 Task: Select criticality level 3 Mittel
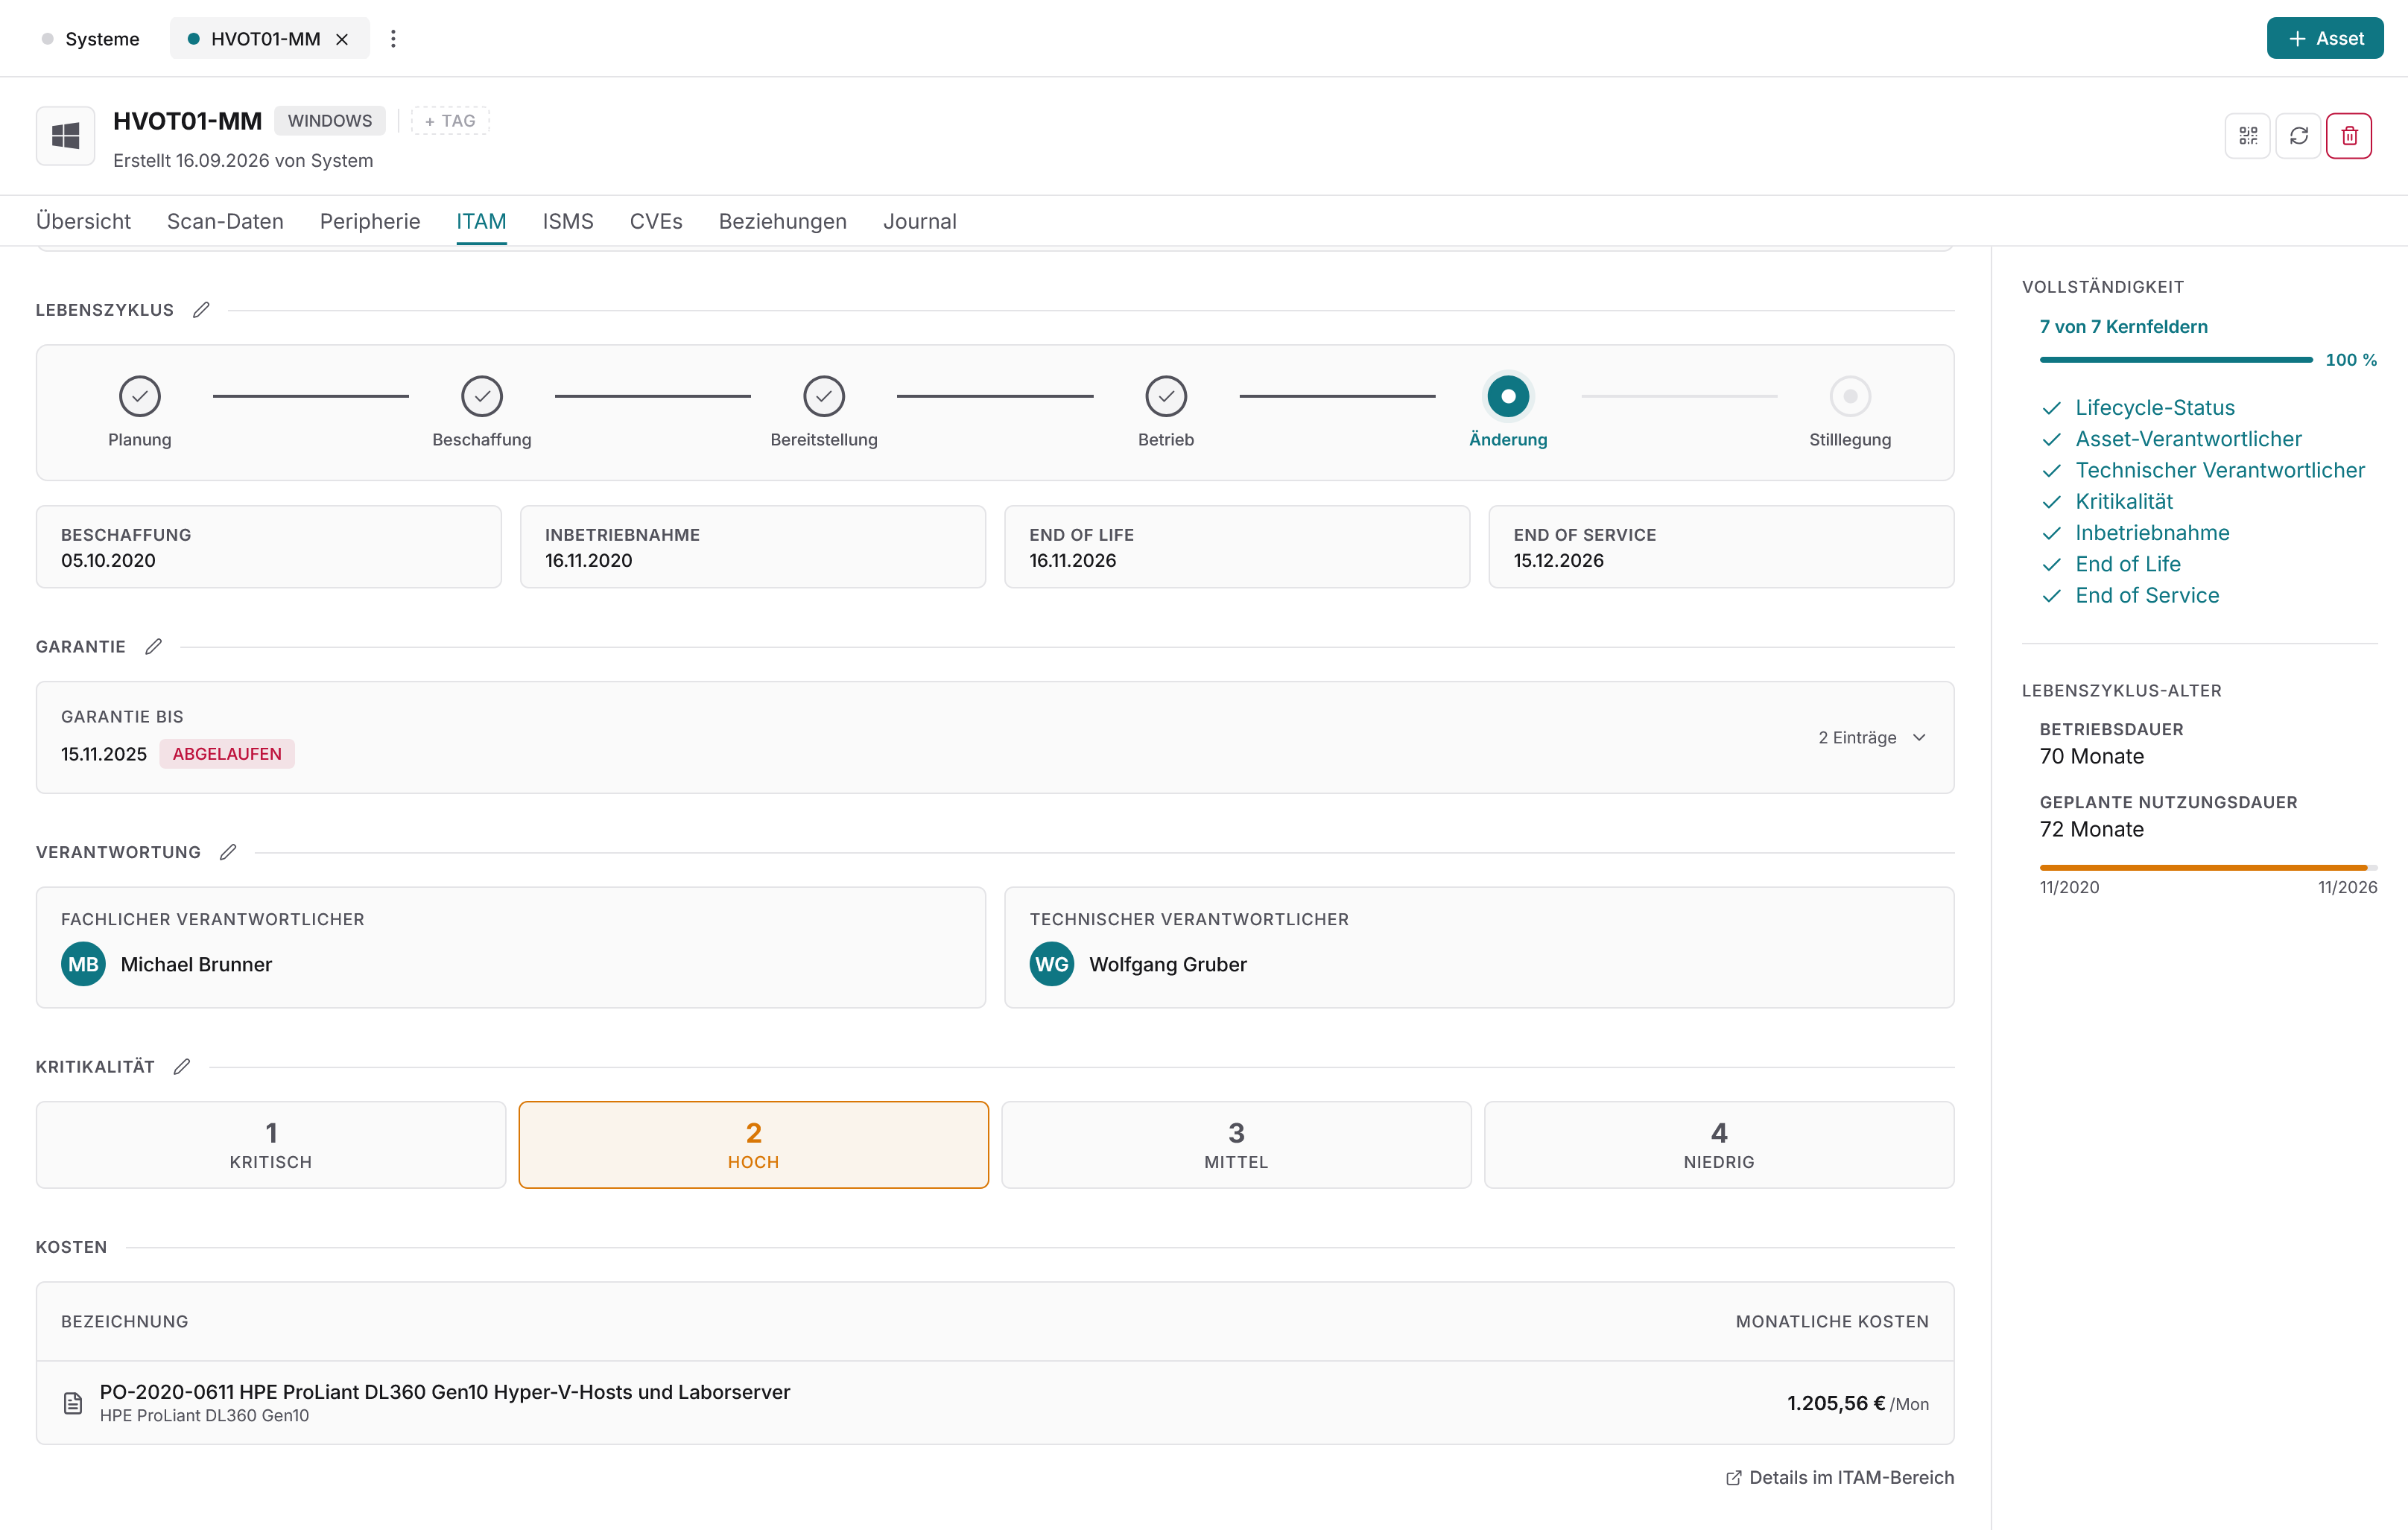1236,1145
